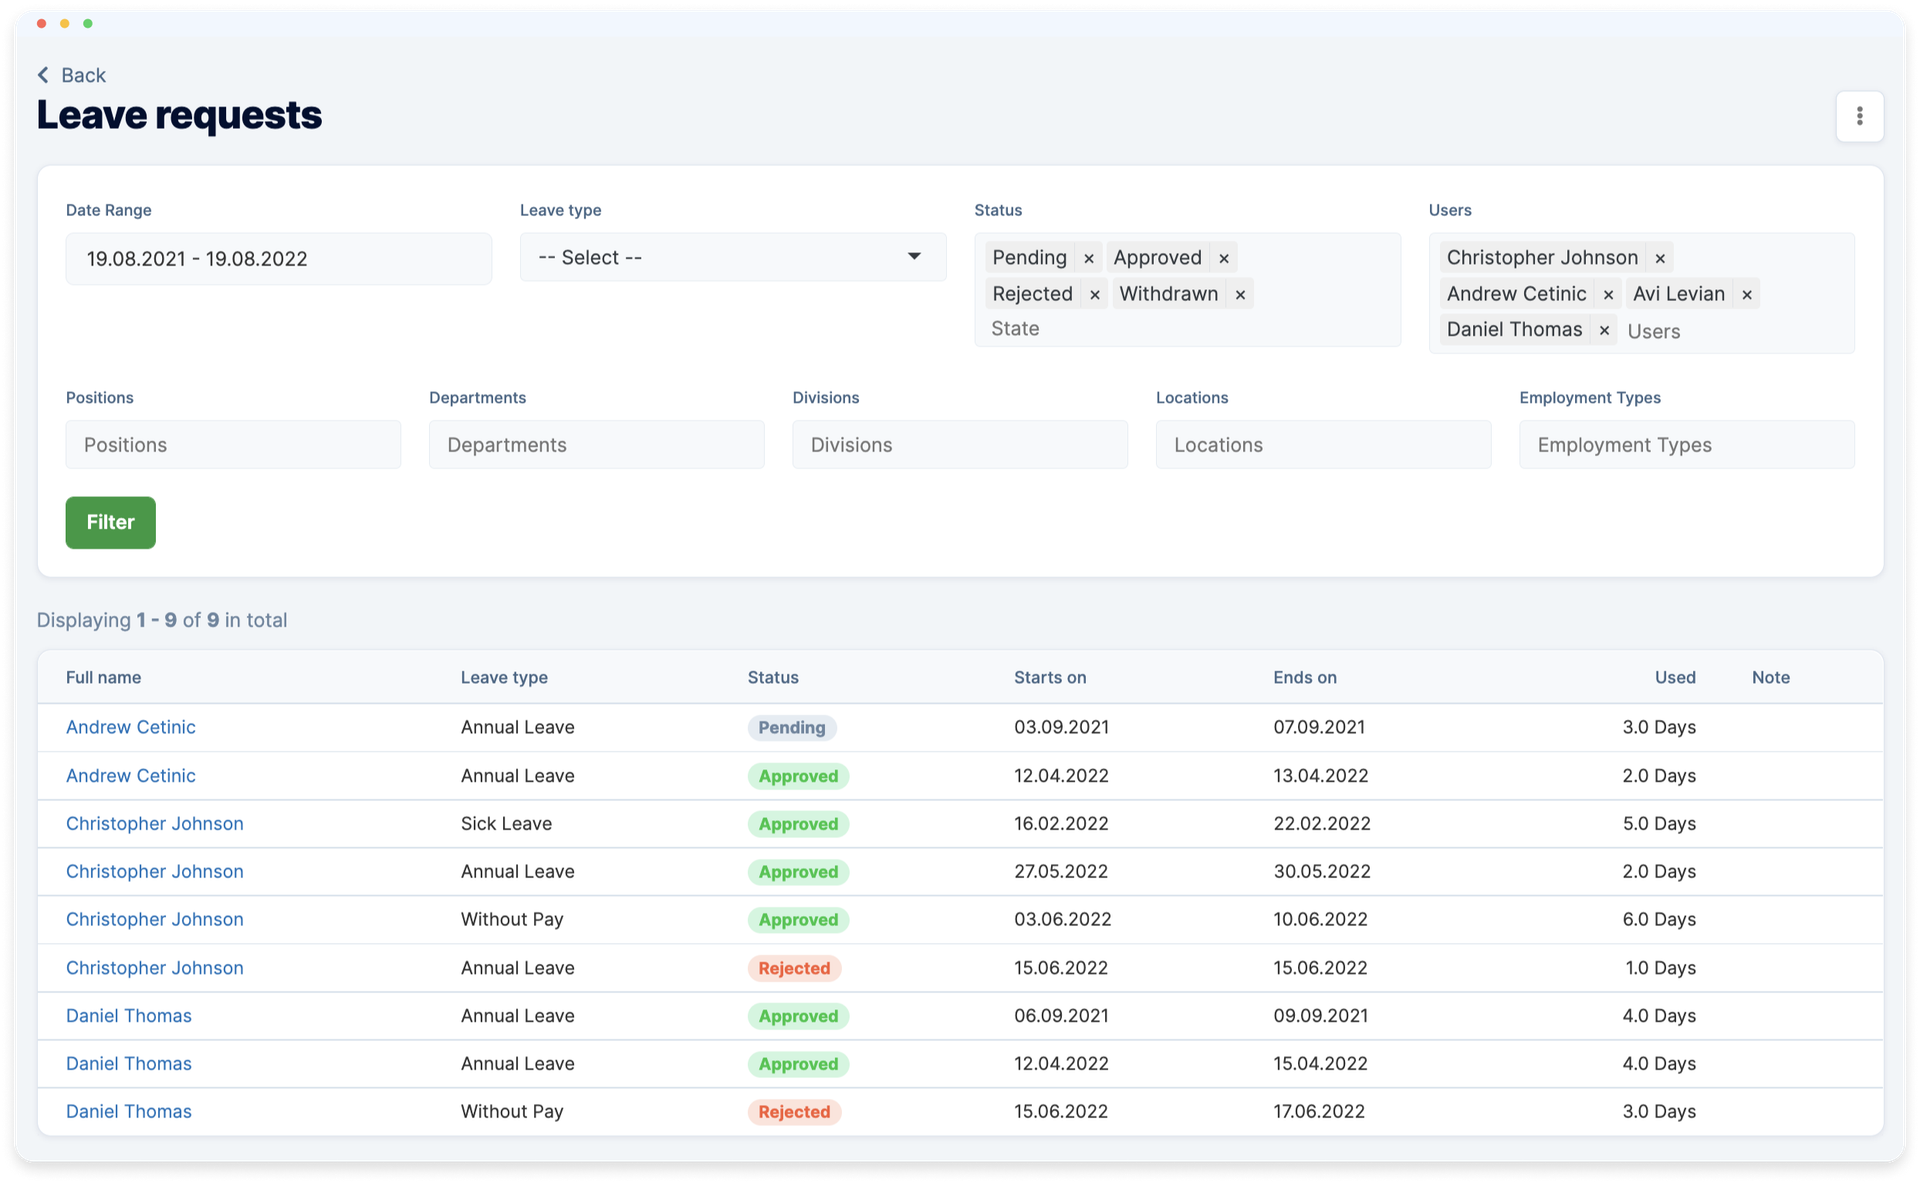The width and height of the screenshot is (1920, 1183).
Task: Remove Andrew Cetinic from Users filter
Action: (1608, 294)
